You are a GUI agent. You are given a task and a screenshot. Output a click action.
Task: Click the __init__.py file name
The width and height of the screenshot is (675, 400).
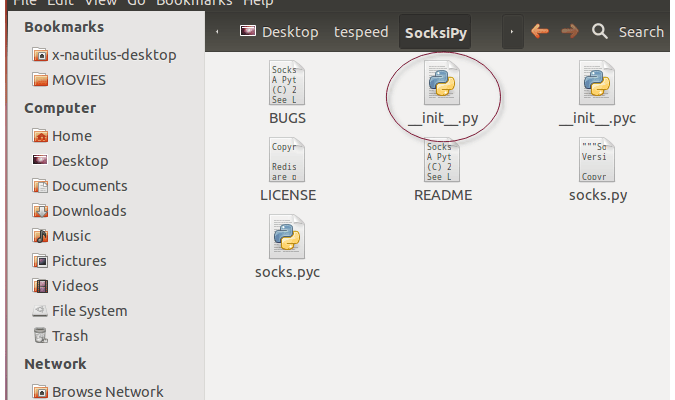coord(443,118)
